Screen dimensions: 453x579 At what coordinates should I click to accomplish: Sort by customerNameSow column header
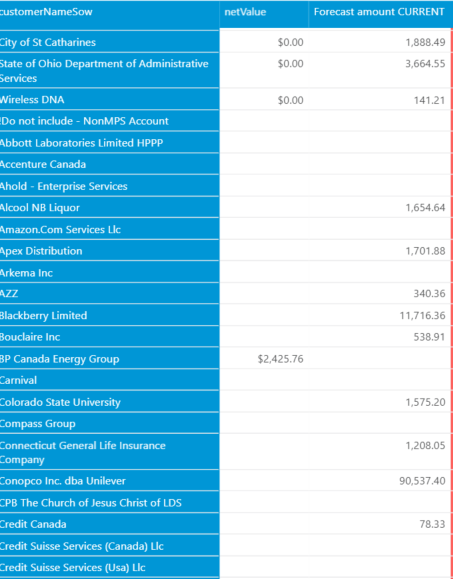click(x=109, y=14)
